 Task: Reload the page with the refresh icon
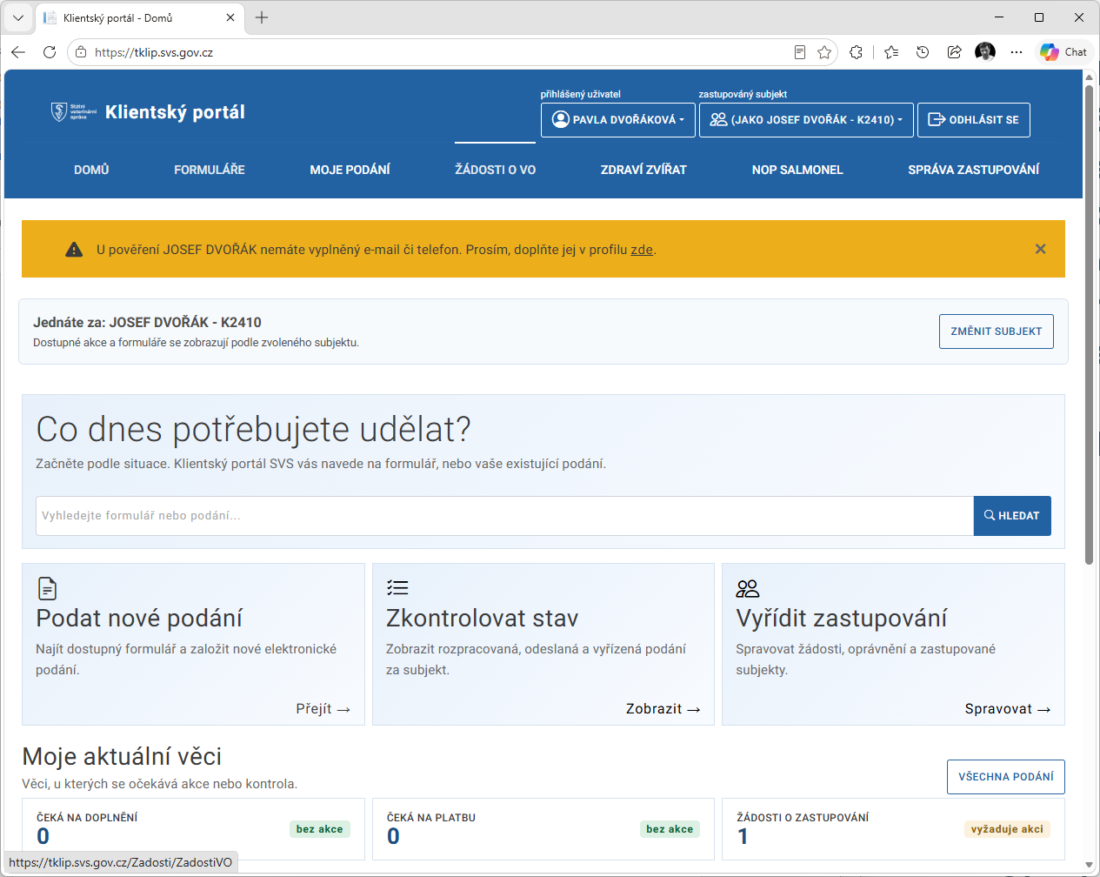(49, 52)
